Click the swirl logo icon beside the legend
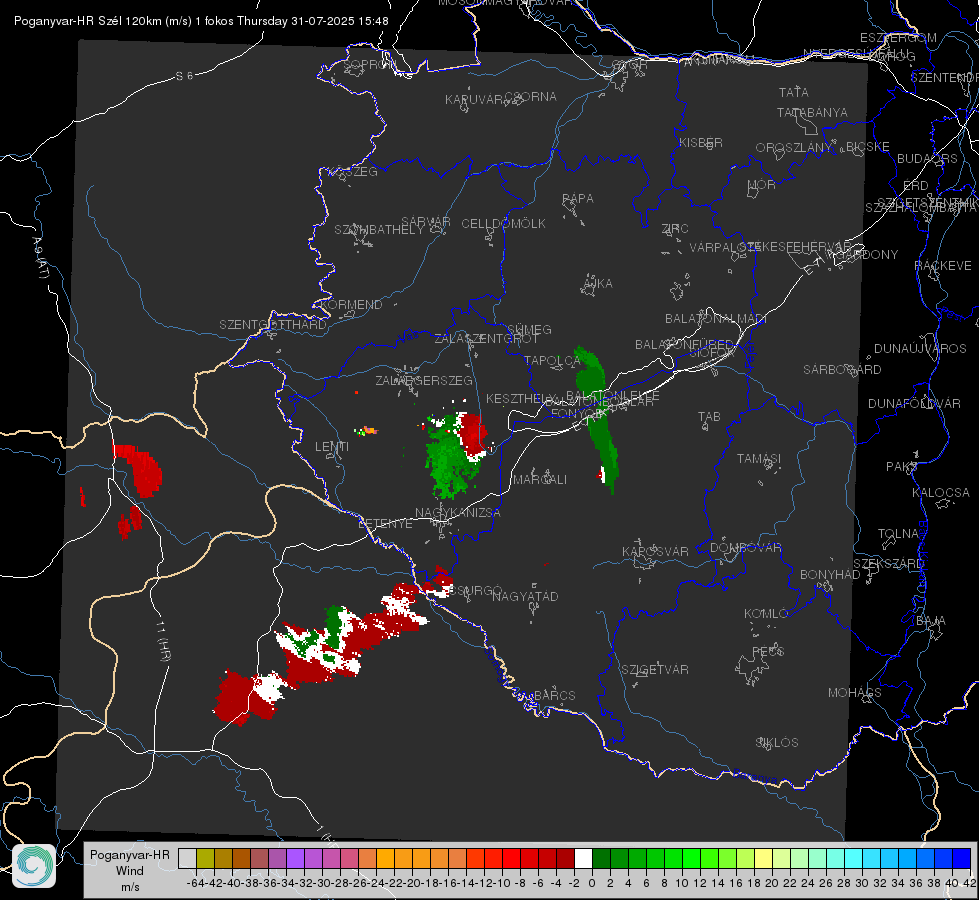Screen dimensions: 979x900 click(x=34, y=866)
